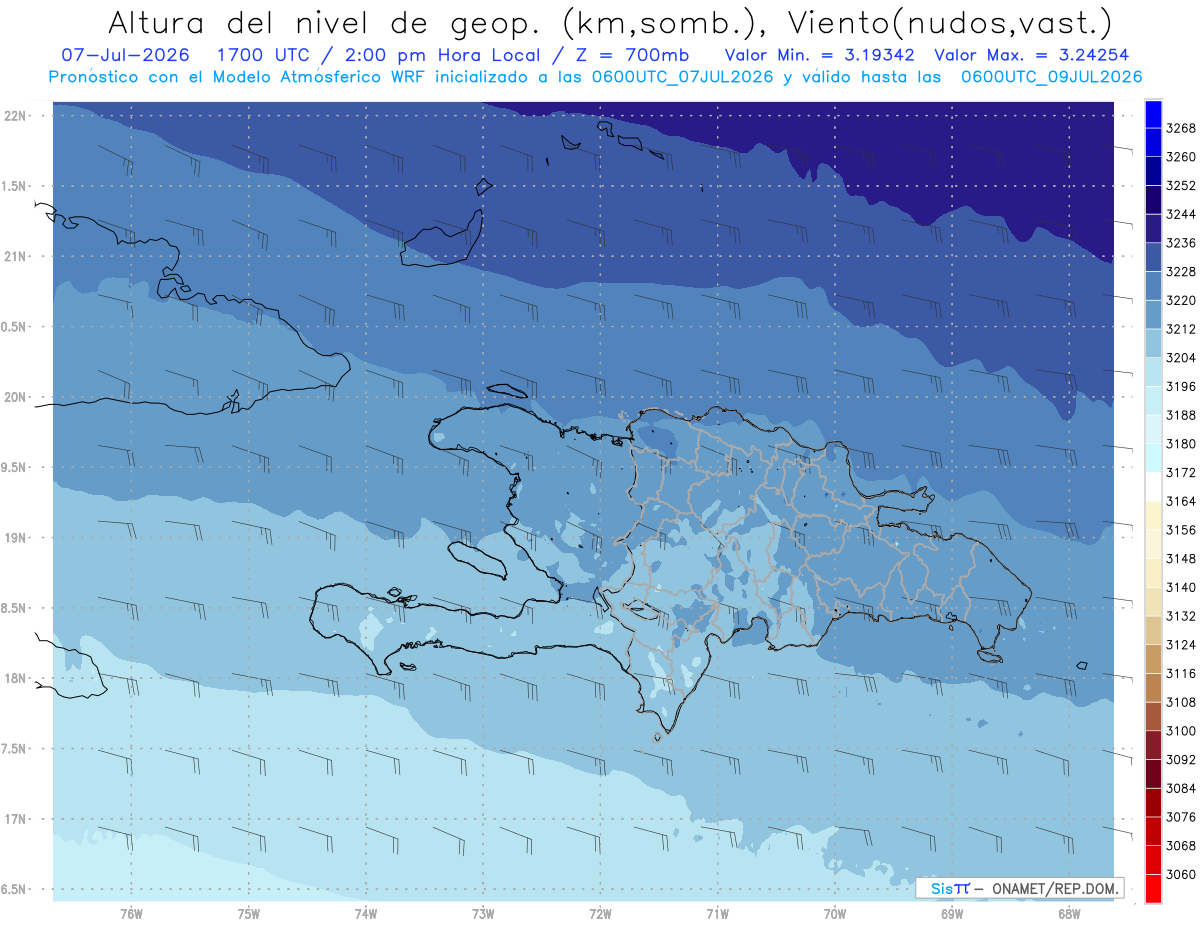
Task: Click the '68W' longitude label
Action: pos(1069,913)
